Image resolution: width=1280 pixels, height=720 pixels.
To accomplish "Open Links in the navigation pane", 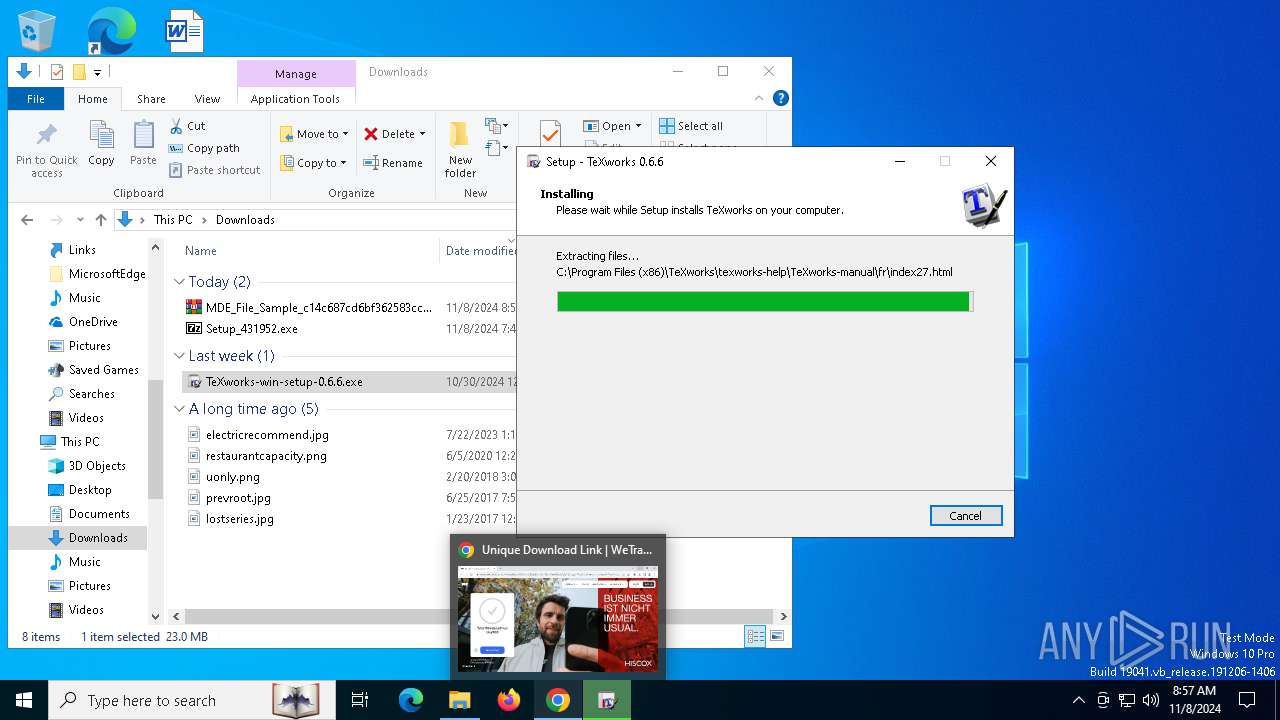I will [82, 250].
